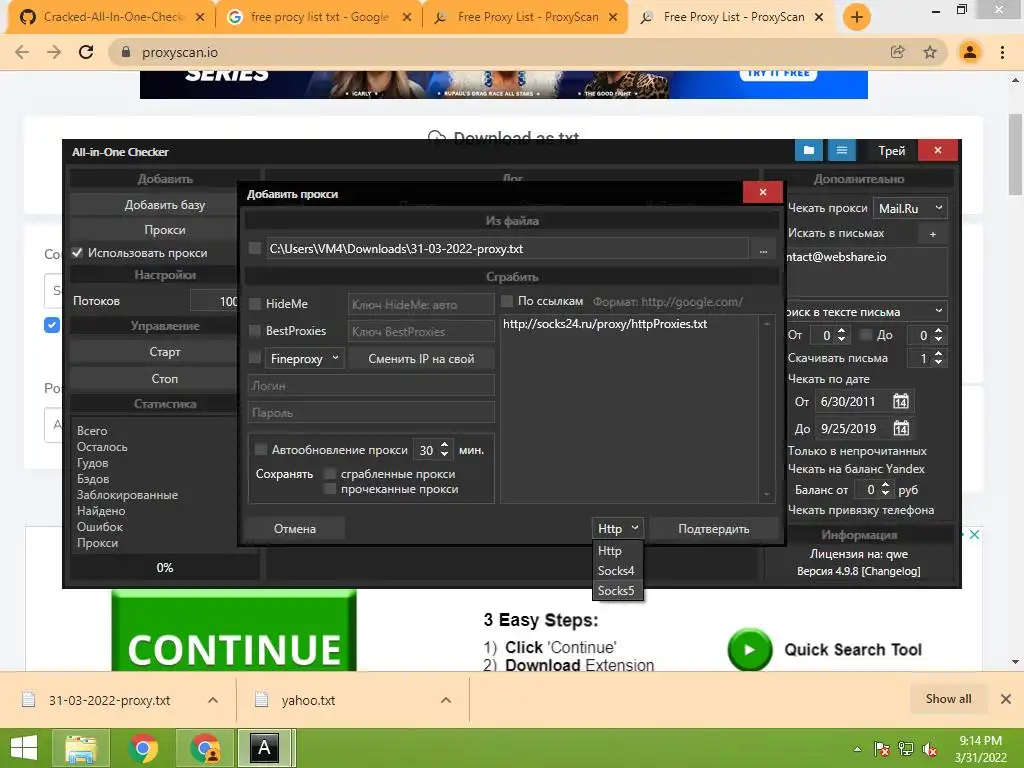The width and height of the screenshot is (1024, 768).
Task: Click the Логин input field
Action: (x=371, y=385)
